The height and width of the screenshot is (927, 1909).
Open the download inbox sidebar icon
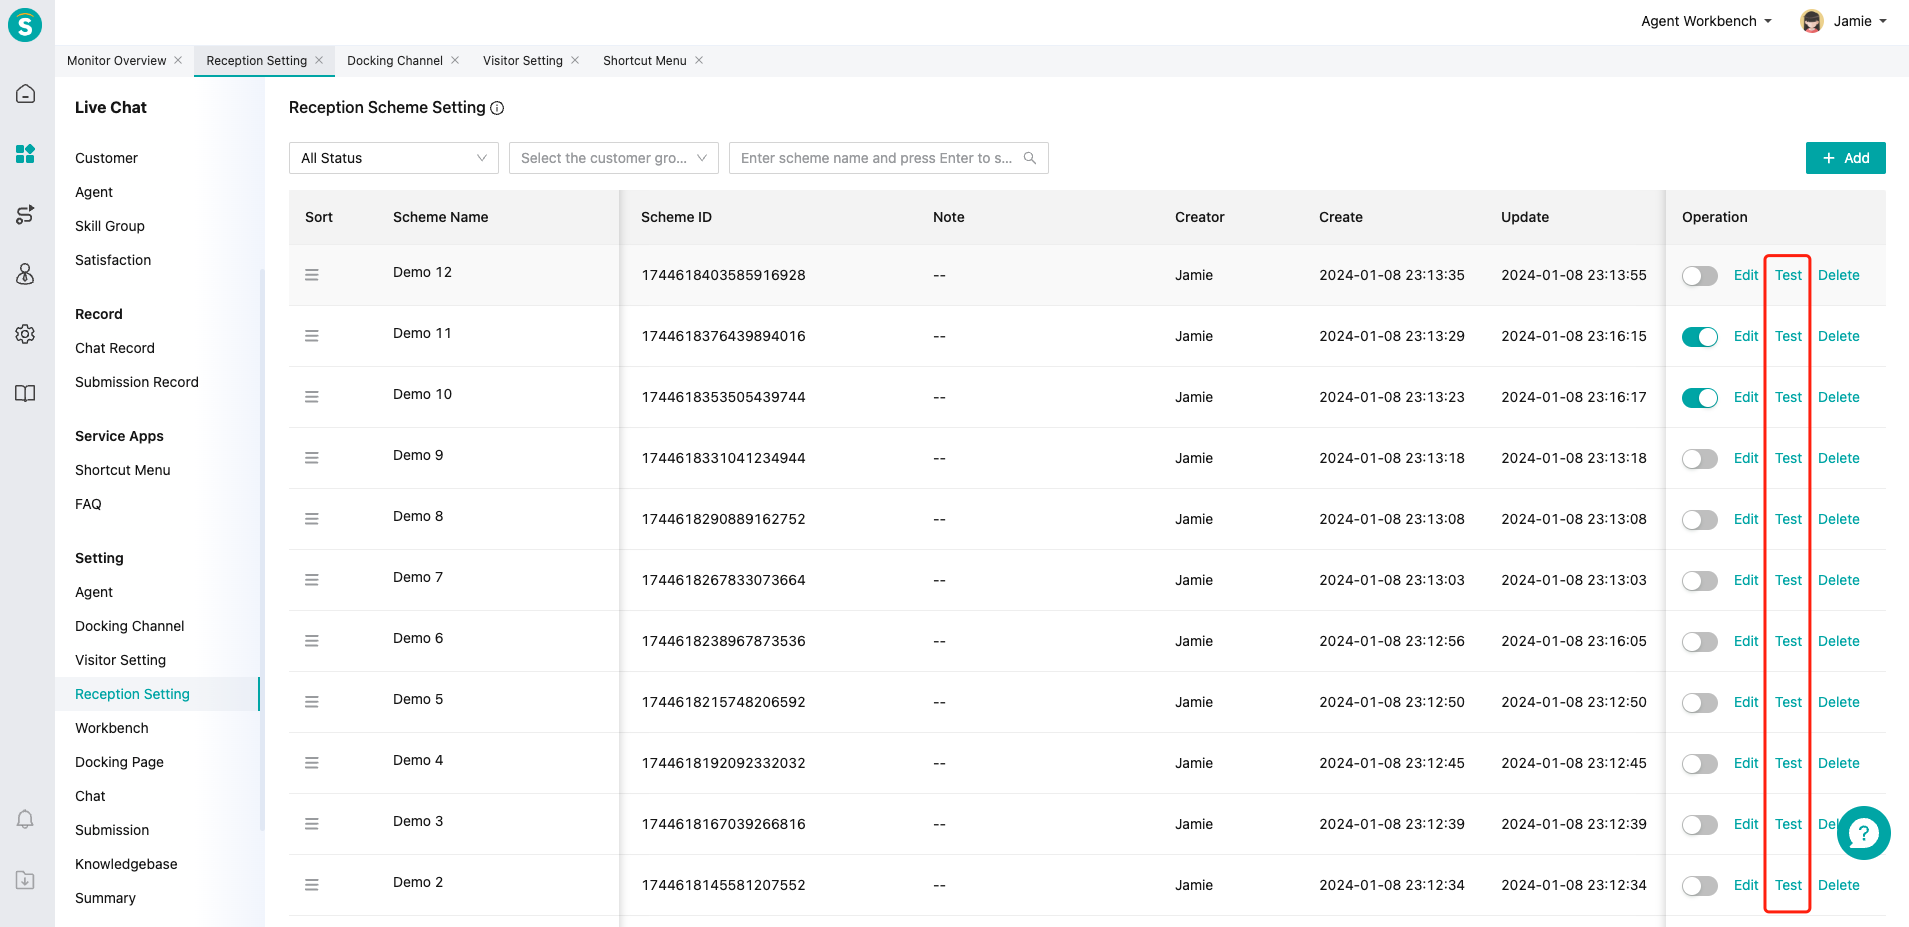25,880
